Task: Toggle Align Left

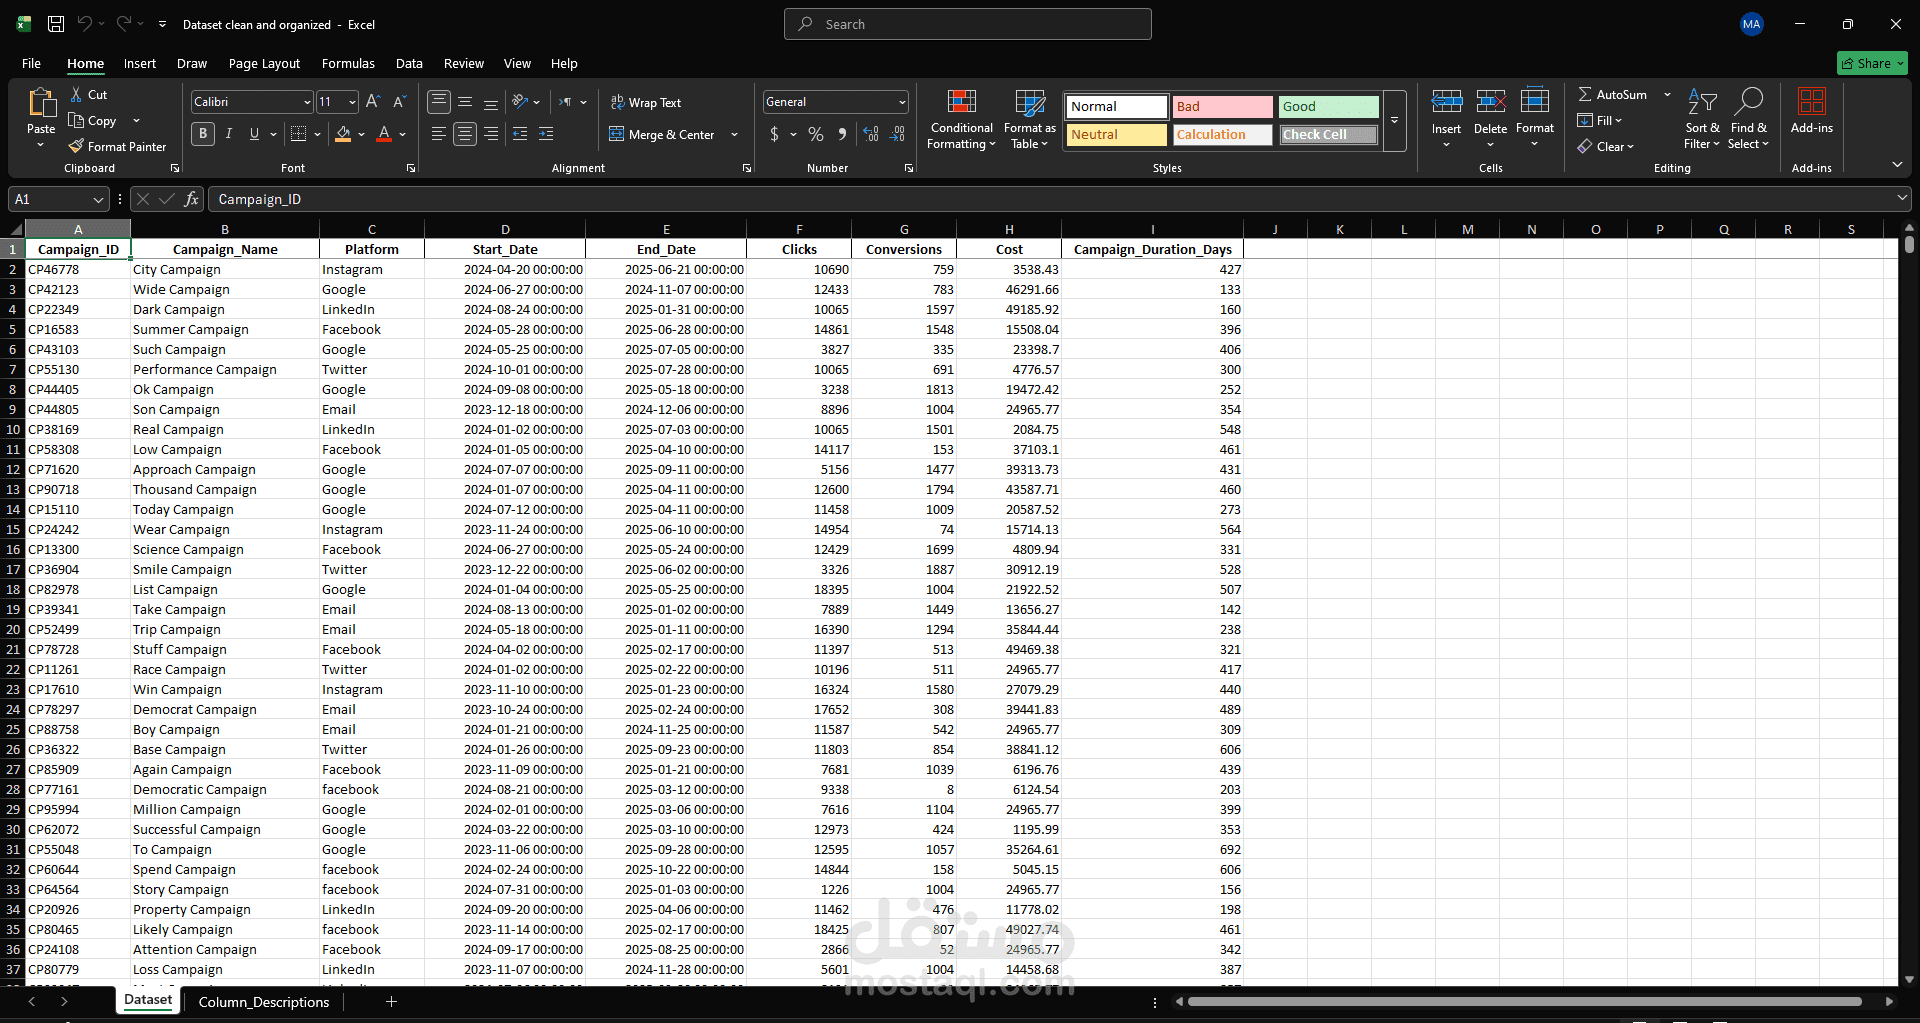Action: tap(438, 134)
